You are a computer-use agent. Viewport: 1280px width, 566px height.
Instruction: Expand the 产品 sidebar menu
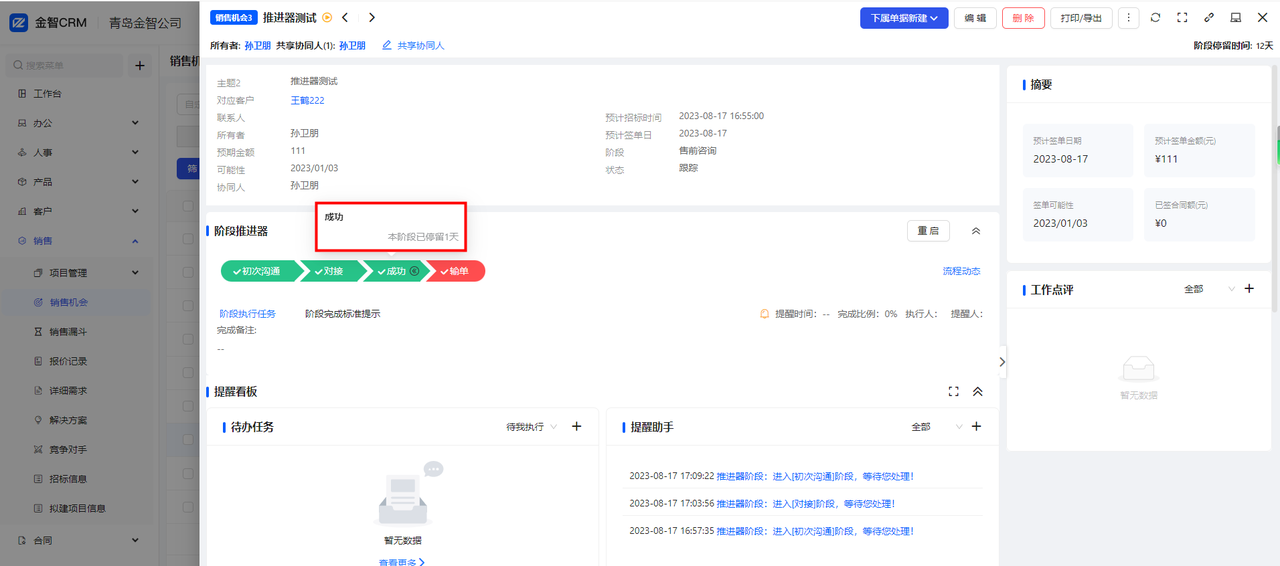(135, 182)
